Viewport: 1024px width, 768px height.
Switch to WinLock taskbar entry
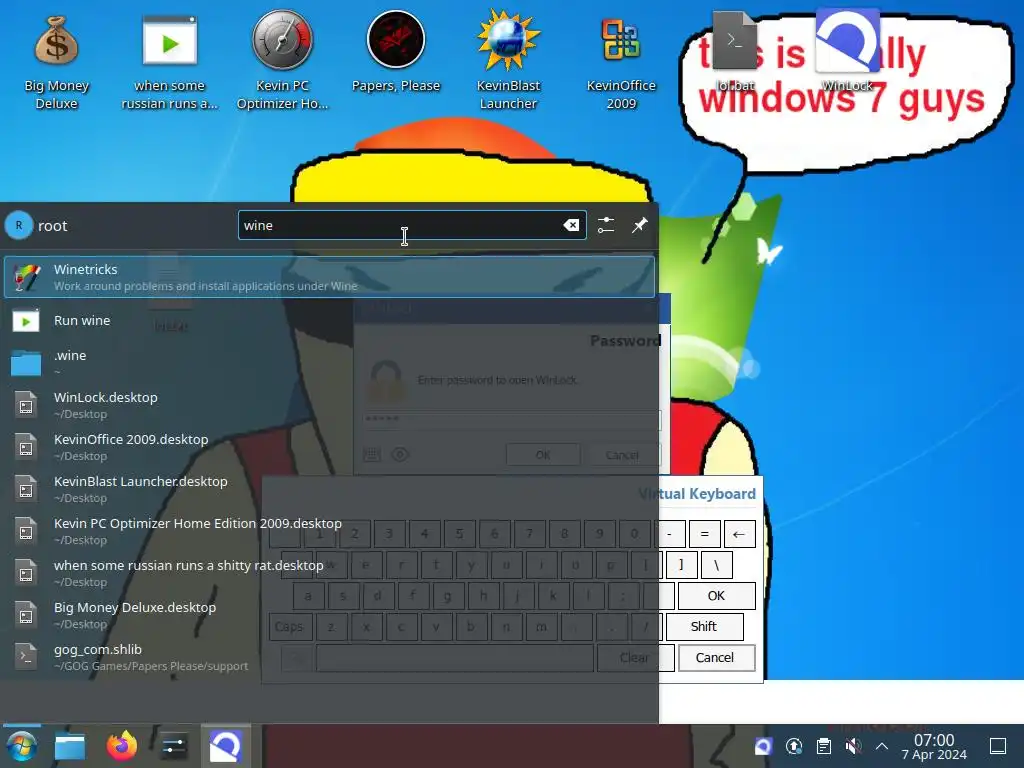click(225, 746)
